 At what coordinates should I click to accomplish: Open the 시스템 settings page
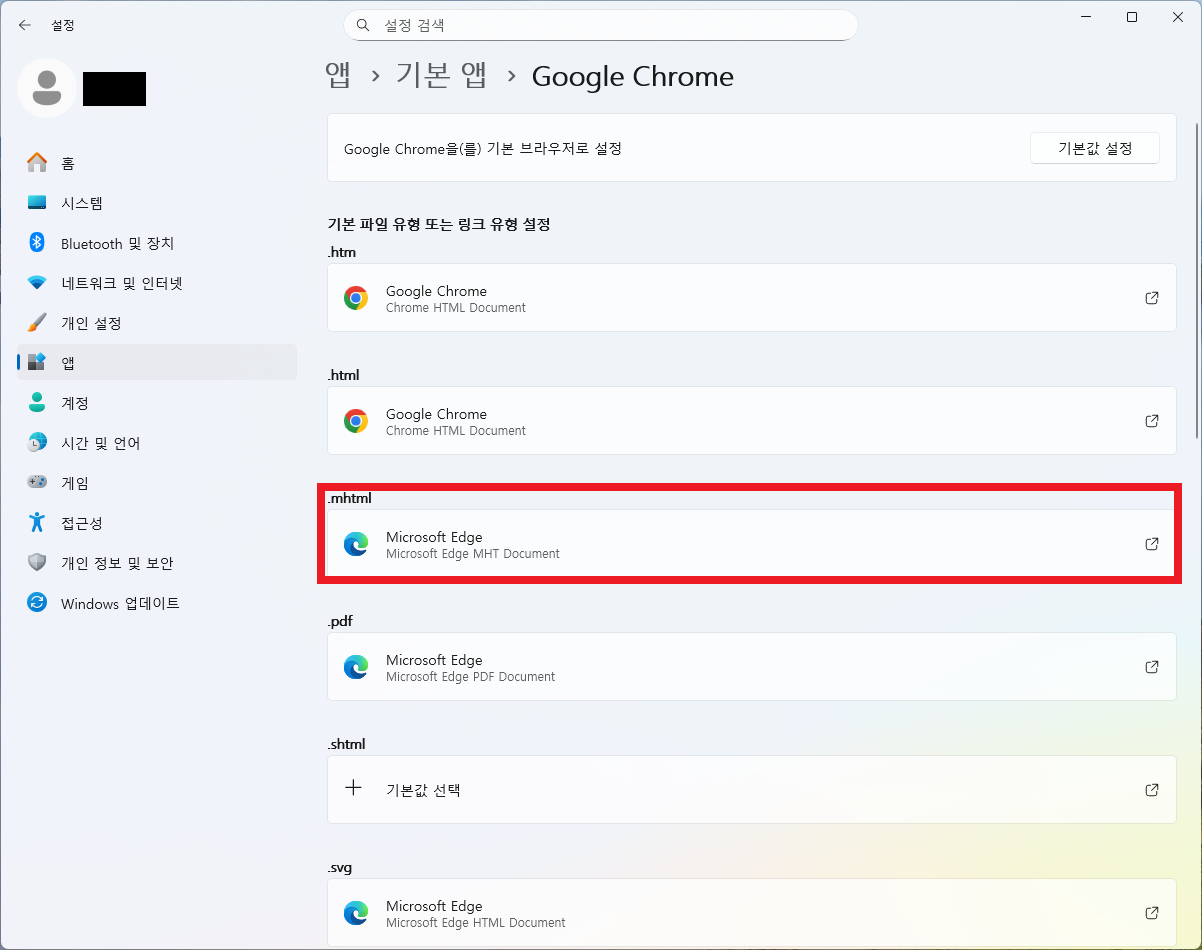[157, 203]
